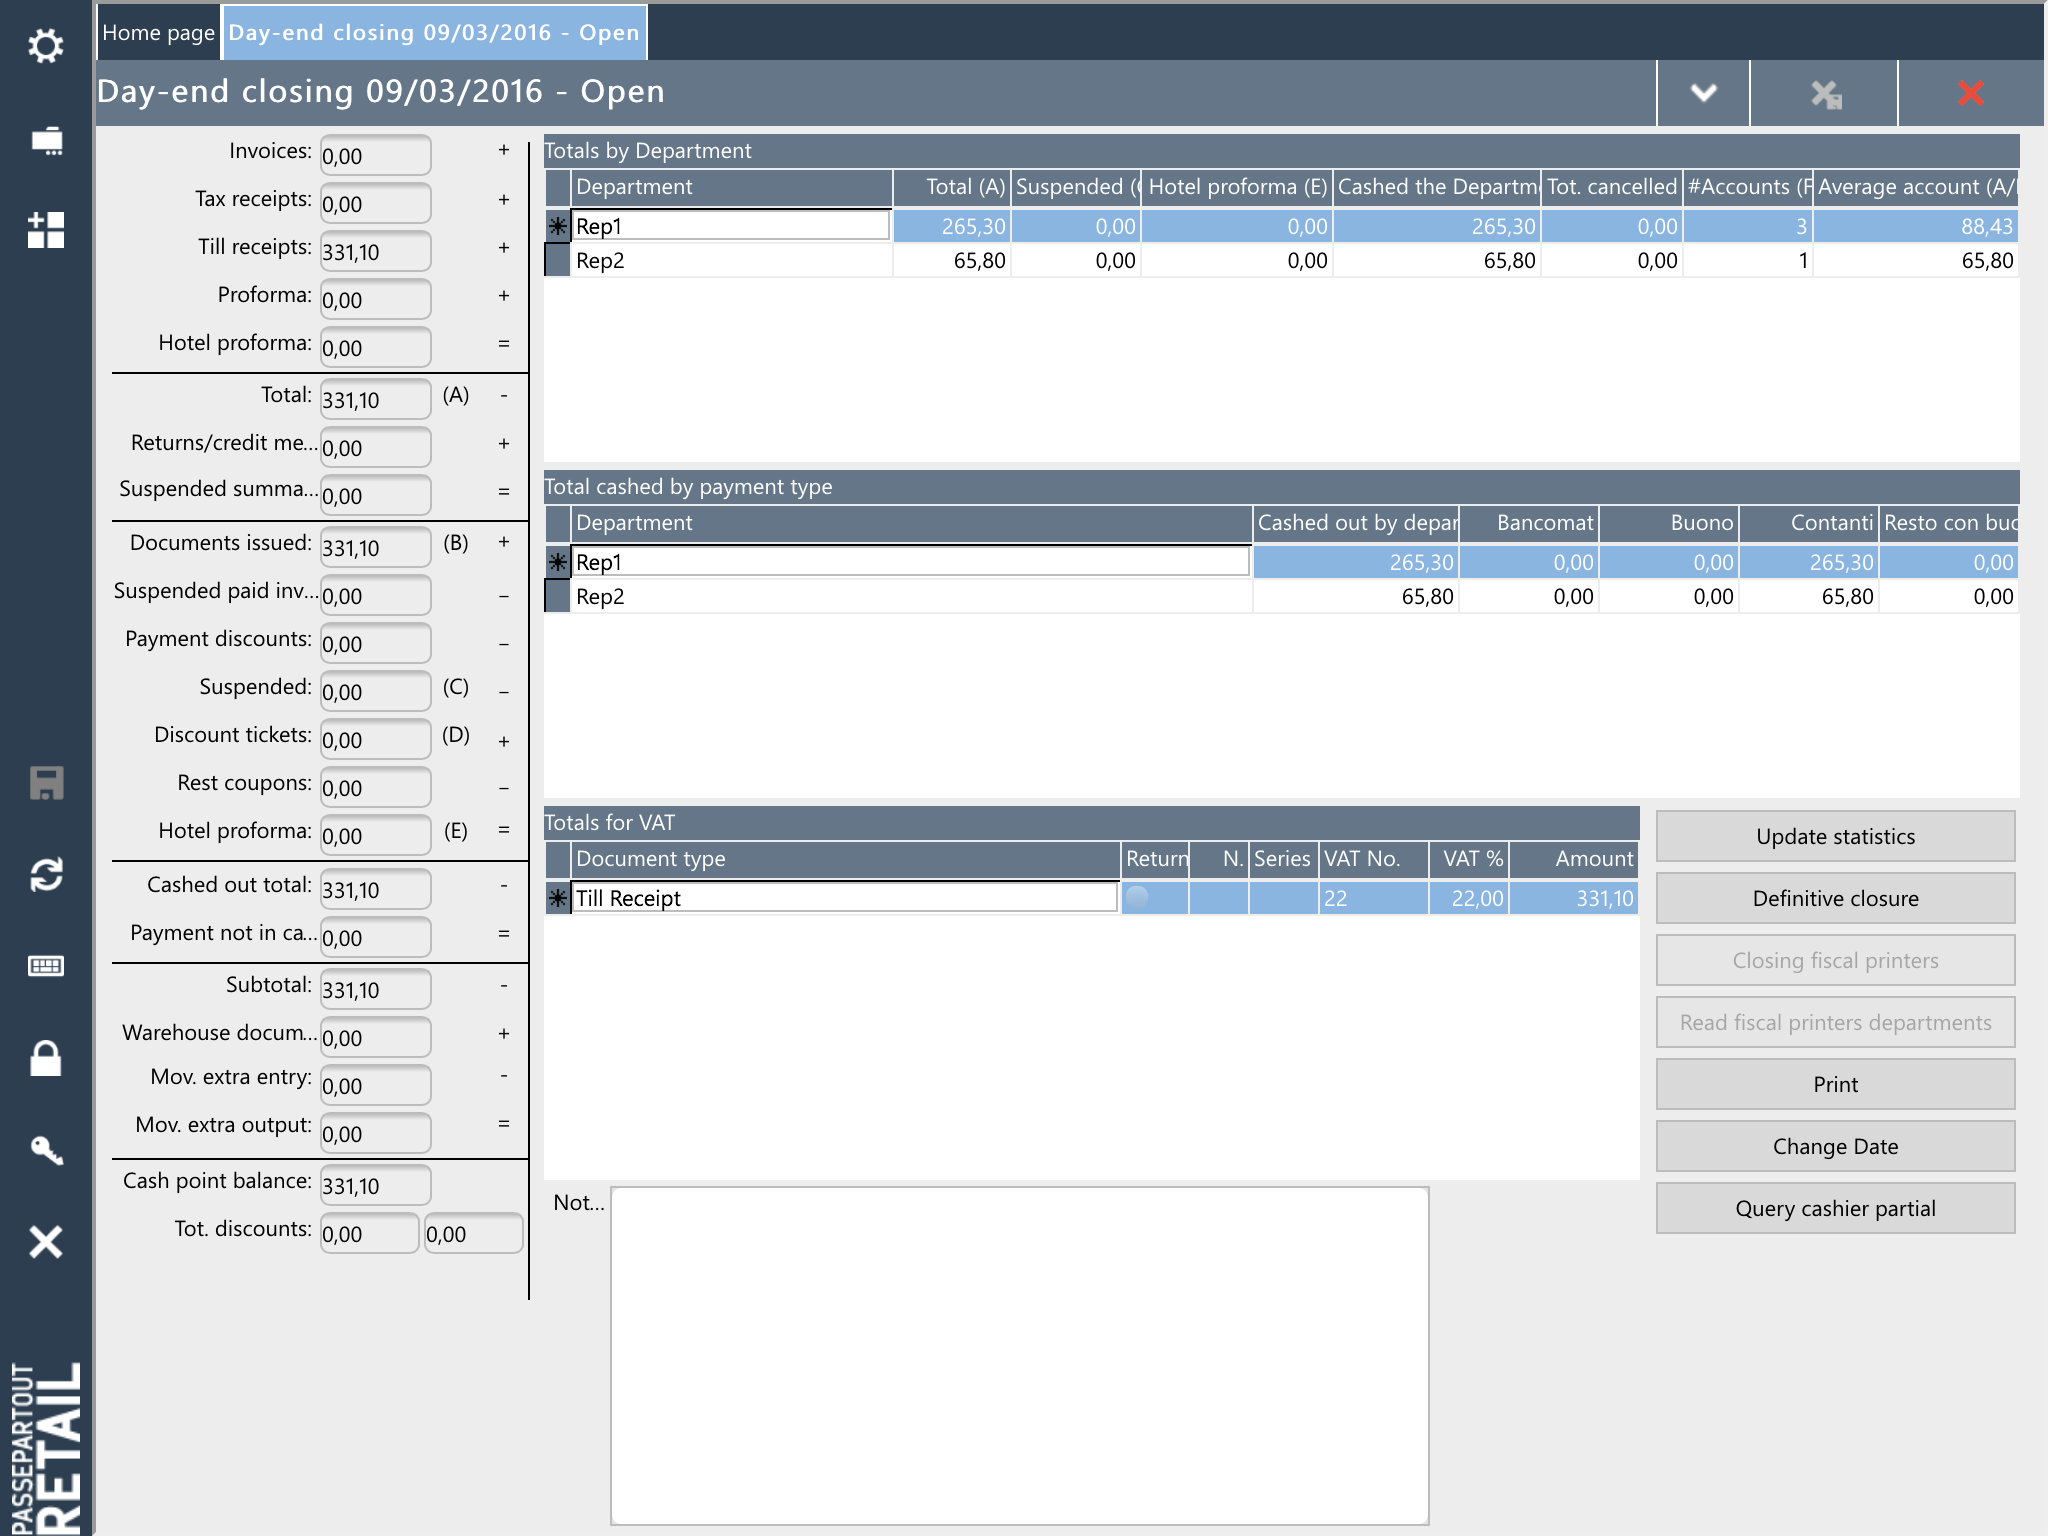Click the white X icon in sidebar
The width and height of the screenshot is (2048, 1536).
[46, 1242]
